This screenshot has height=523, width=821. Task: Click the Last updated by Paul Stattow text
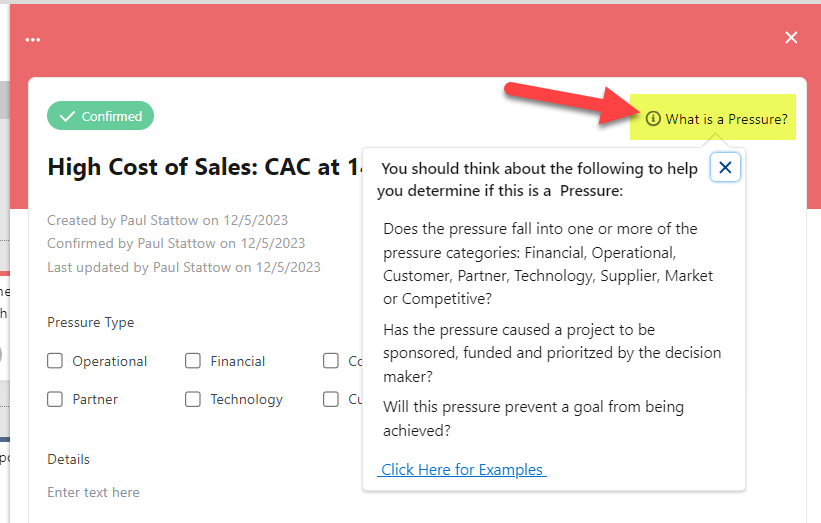coord(184,268)
